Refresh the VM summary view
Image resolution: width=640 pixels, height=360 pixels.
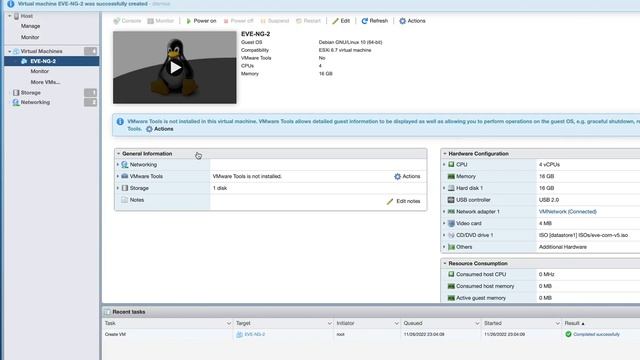point(375,21)
